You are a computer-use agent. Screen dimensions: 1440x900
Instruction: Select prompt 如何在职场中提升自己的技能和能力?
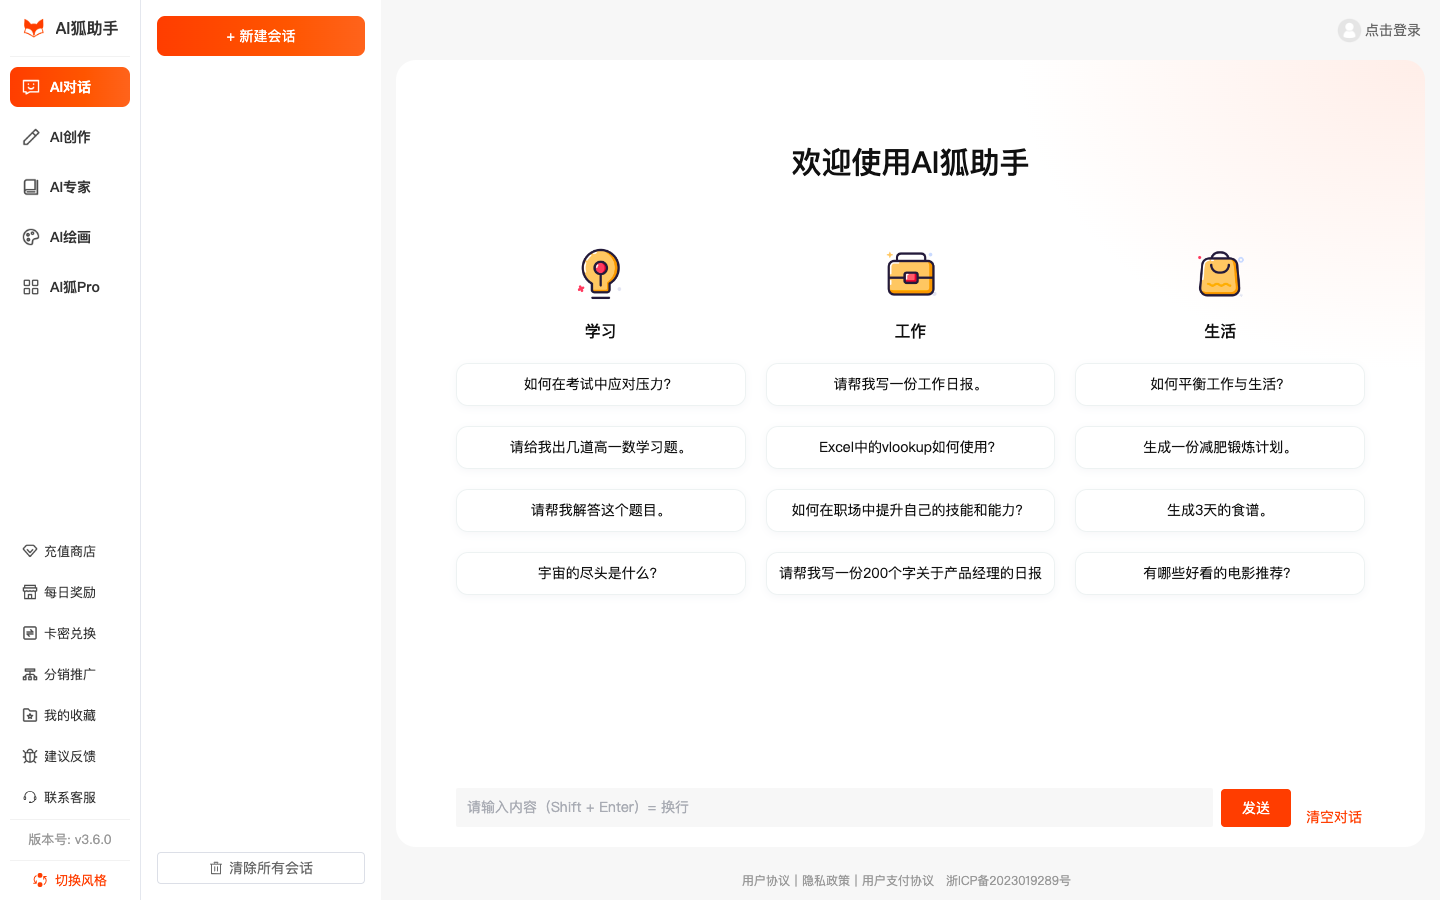click(910, 510)
